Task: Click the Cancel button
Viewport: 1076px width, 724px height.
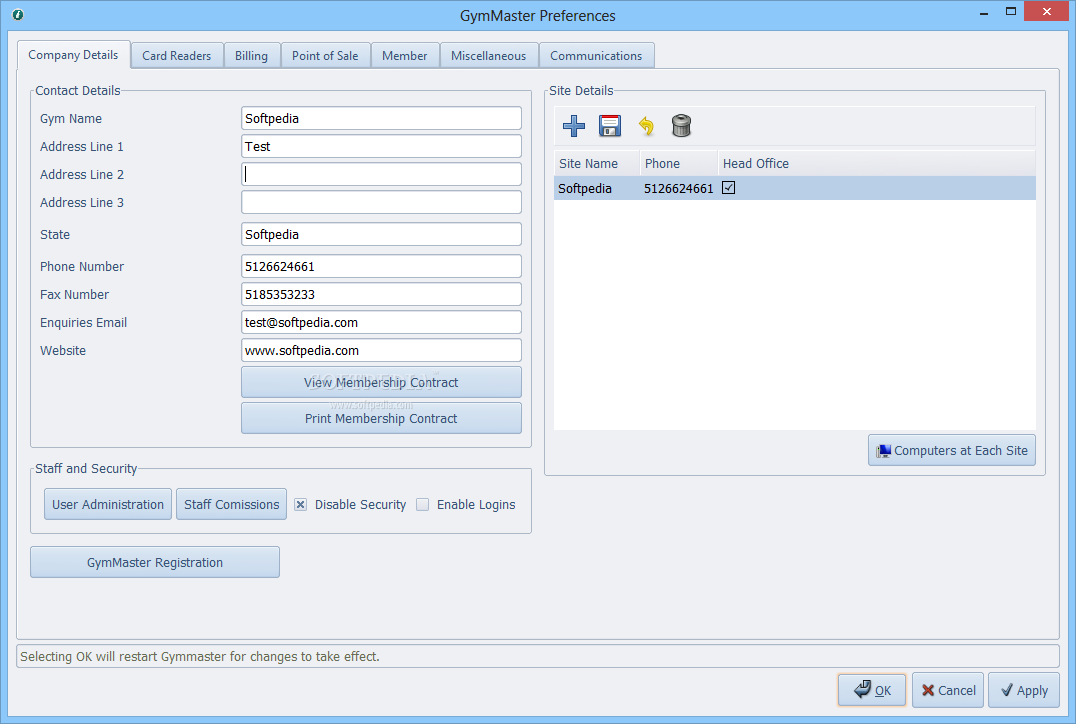Action: [x=948, y=690]
